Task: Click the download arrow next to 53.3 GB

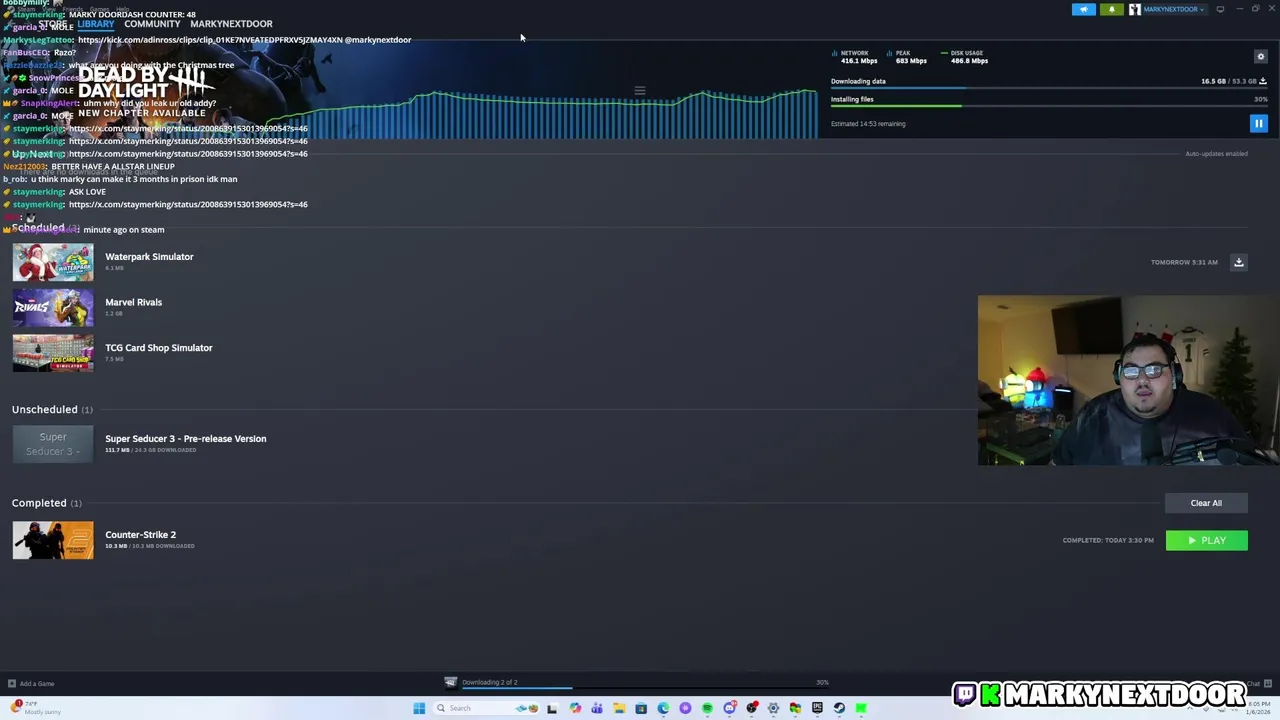Action: 1263,81
